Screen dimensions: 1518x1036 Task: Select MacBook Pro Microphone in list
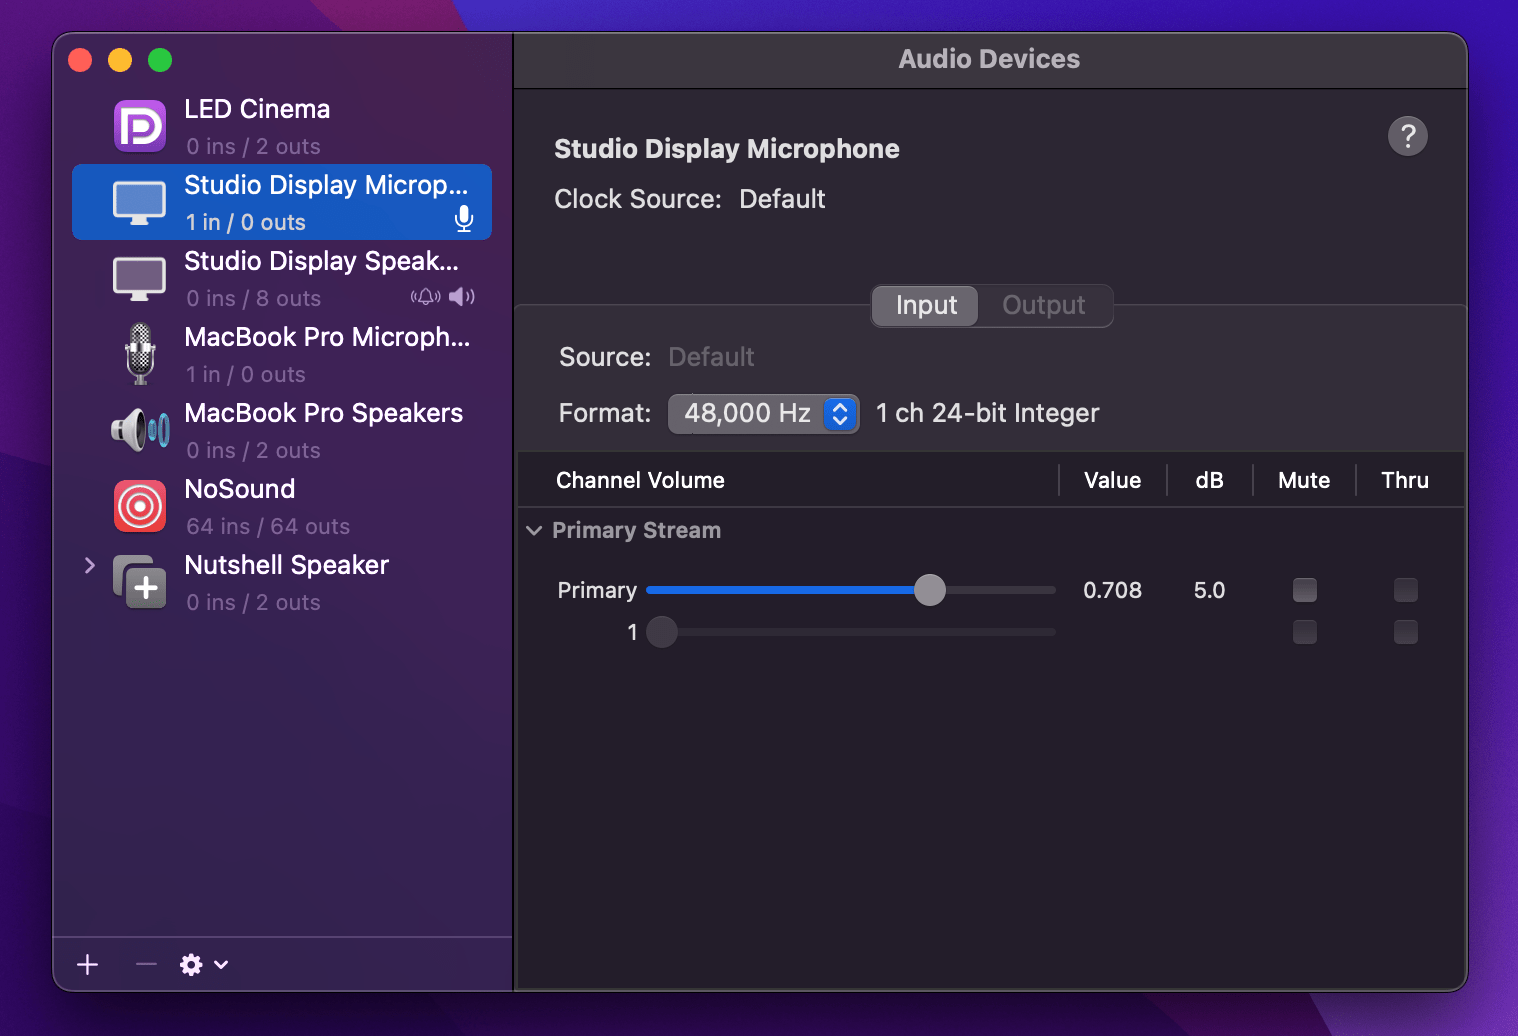(x=282, y=354)
